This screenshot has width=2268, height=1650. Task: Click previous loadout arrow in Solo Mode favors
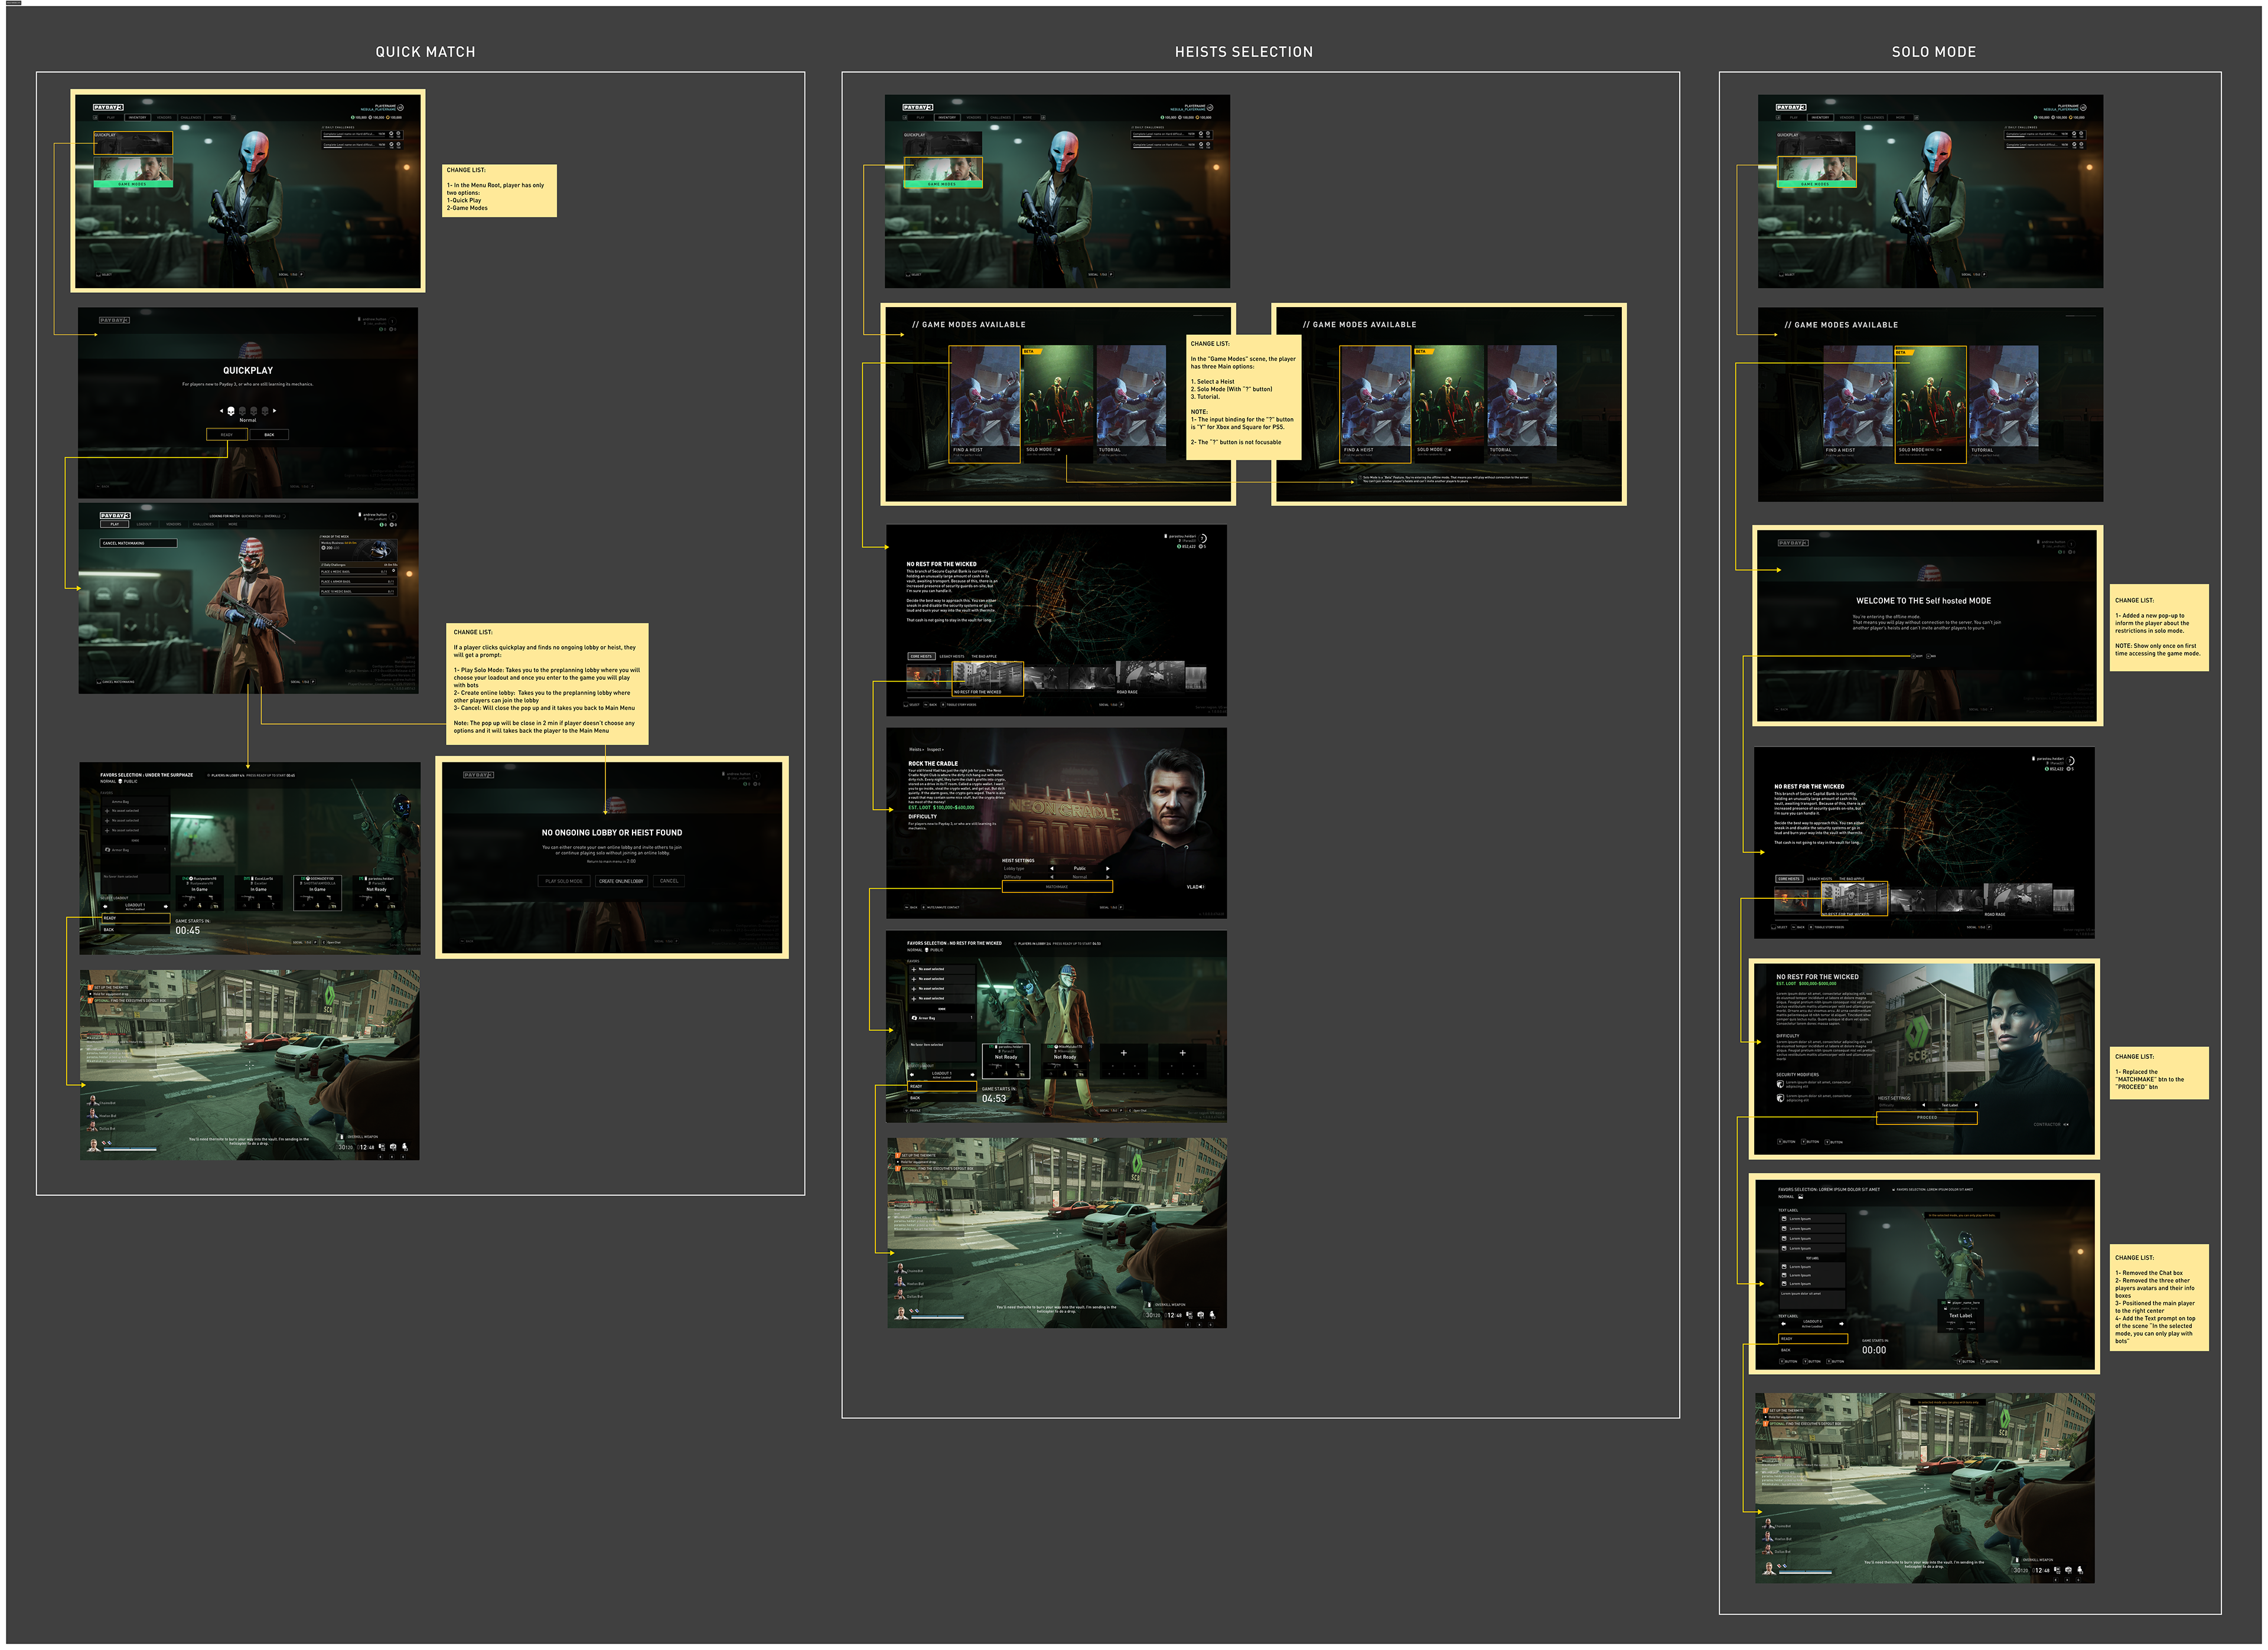(1784, 1323)
